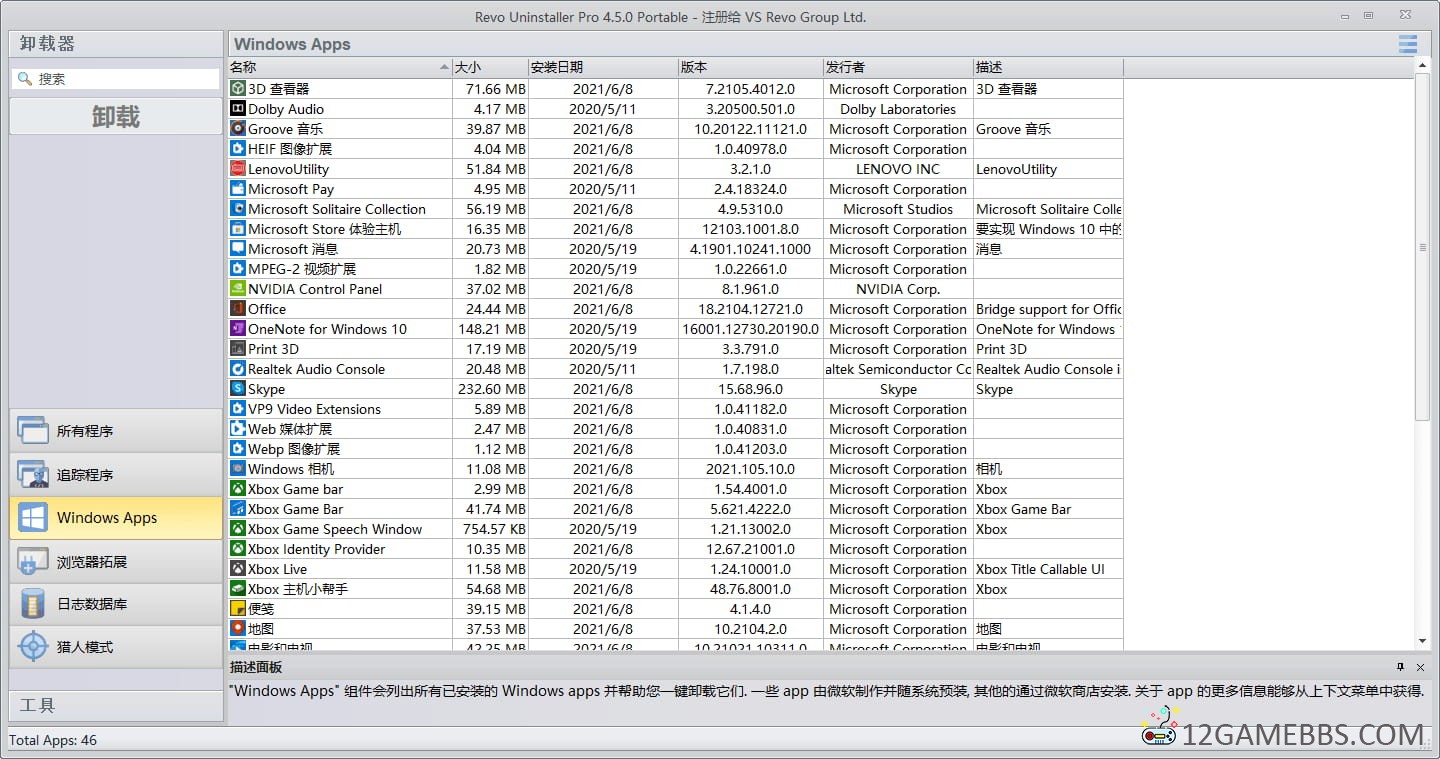Click the Groove 音乐 app icon

(238, 129)
